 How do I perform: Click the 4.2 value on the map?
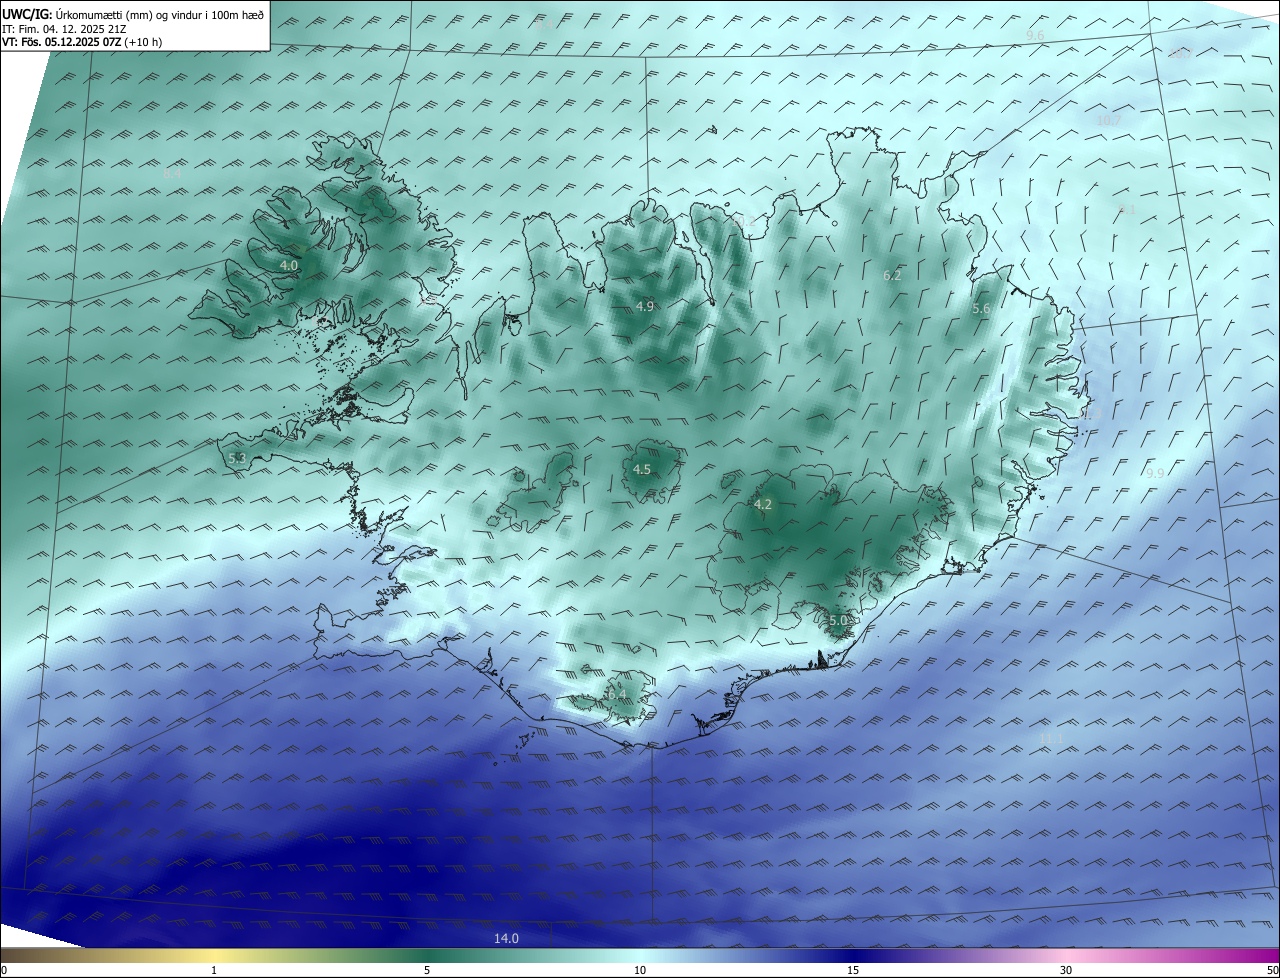click(x=762, y=504)
